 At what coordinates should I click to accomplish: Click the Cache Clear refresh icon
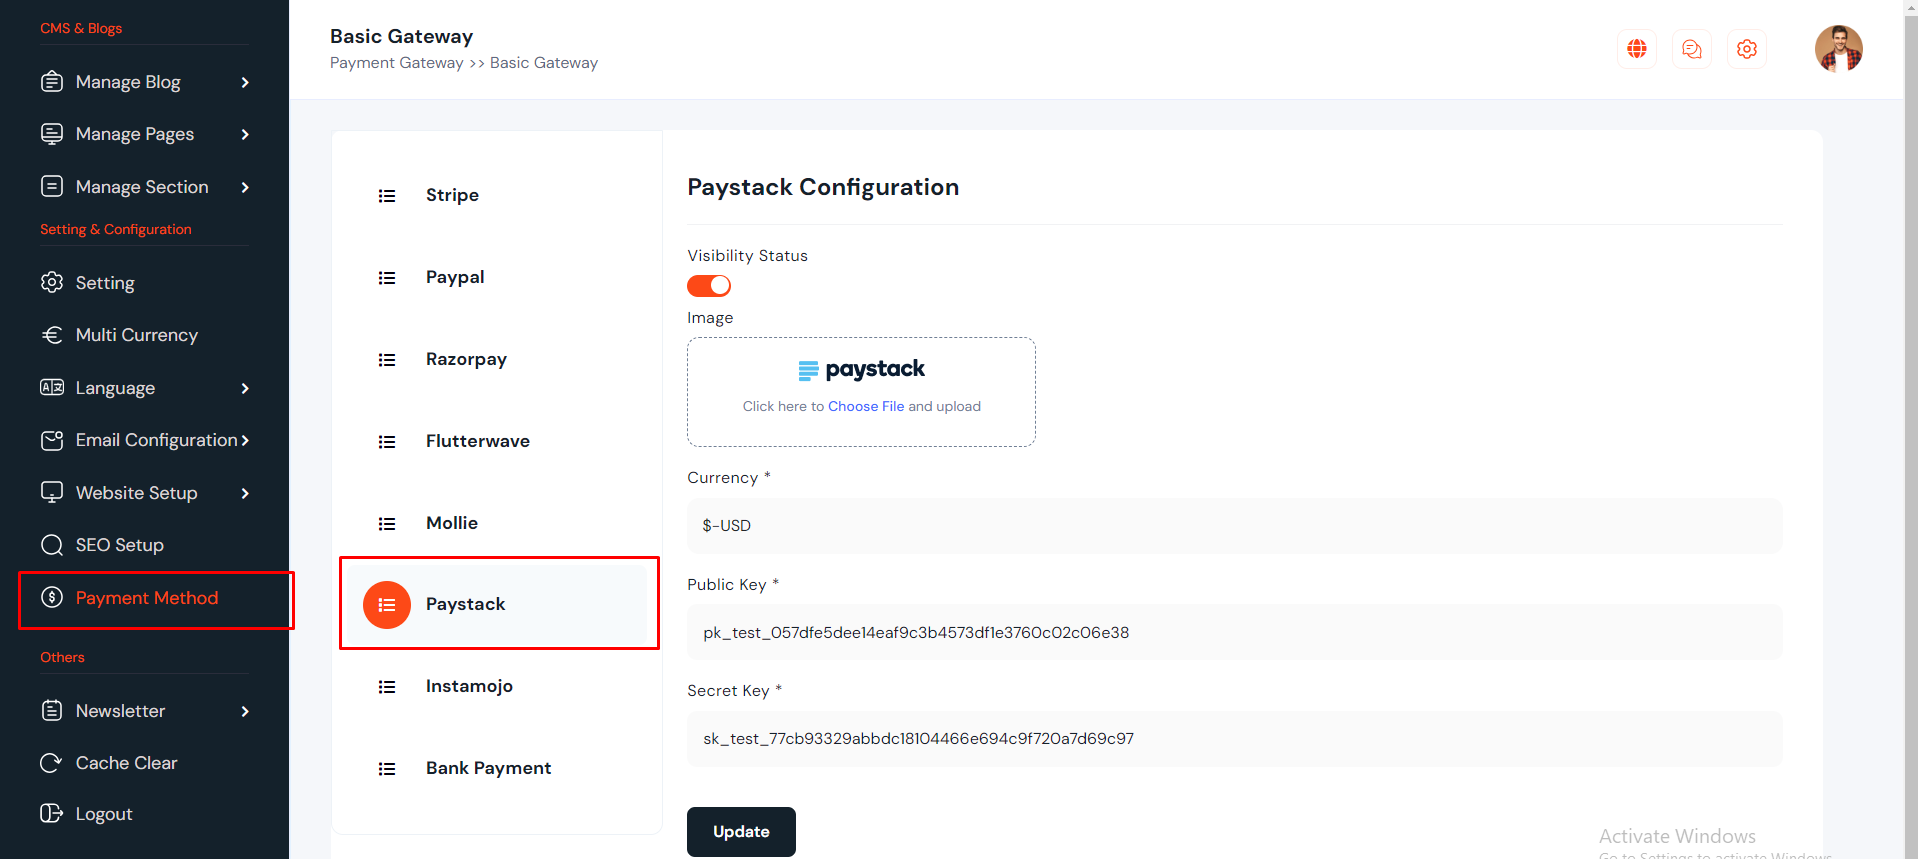pyautogui.click(x=51, y=763)
